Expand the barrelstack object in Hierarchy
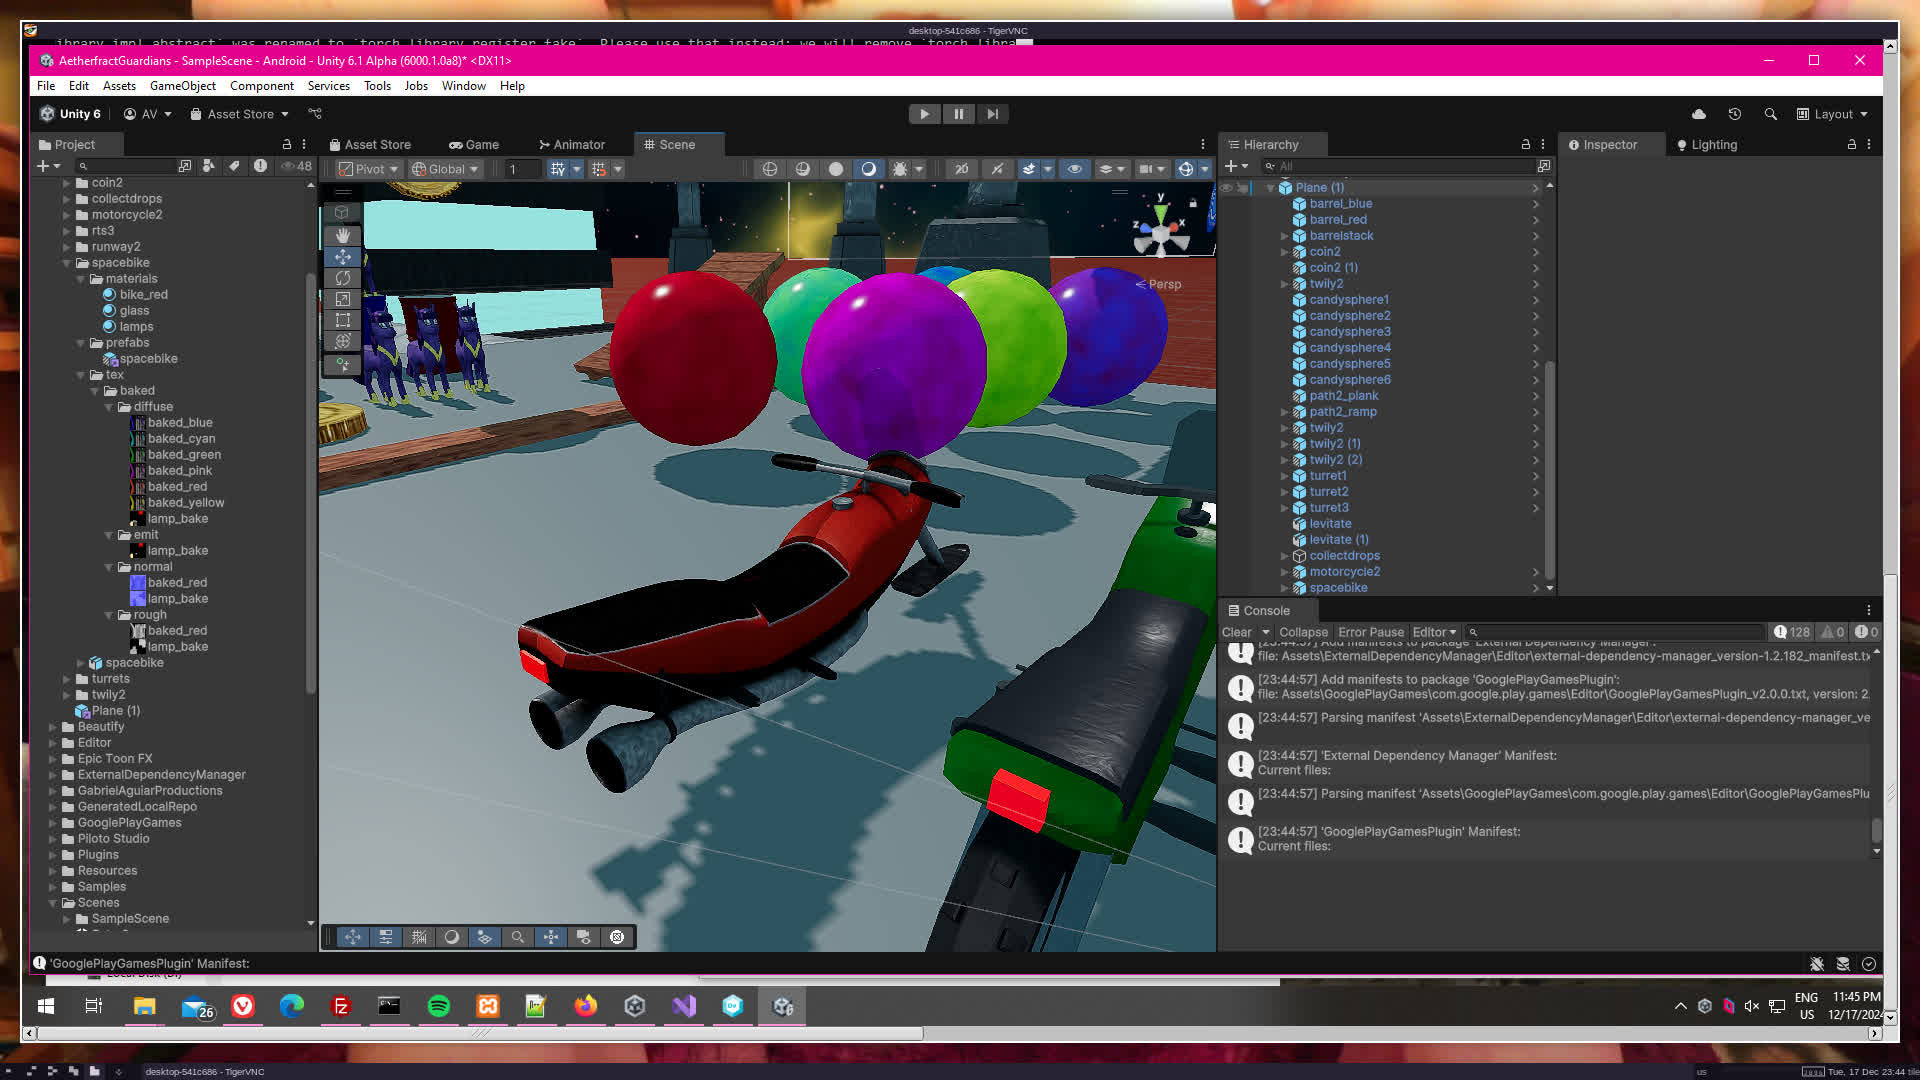This screenshot has width=1920, height=1080. (1285, 236)
